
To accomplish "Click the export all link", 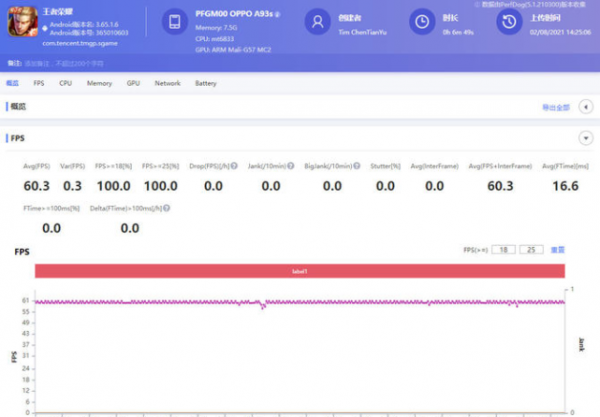I will (x=556, y=108).
